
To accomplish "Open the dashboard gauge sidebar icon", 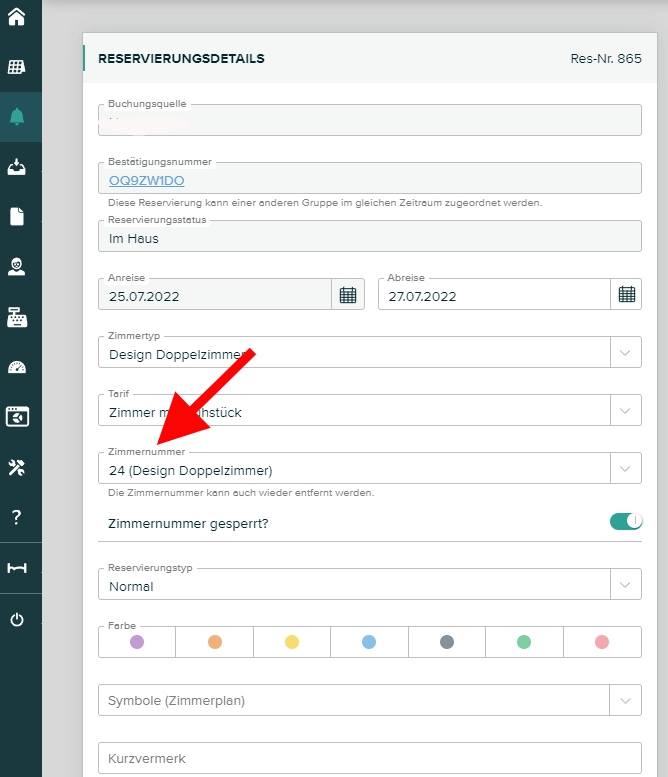I will click(16, 366).
